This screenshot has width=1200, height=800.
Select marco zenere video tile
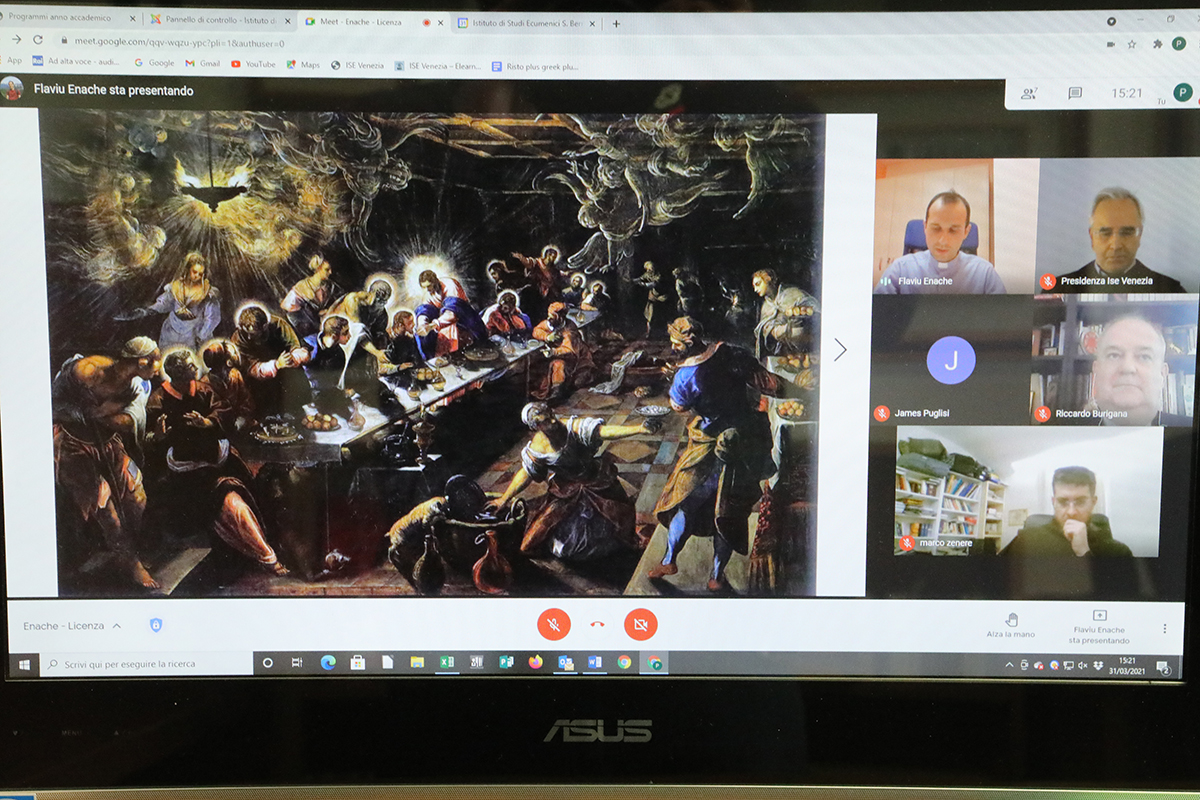click(x=1029, y=492)
